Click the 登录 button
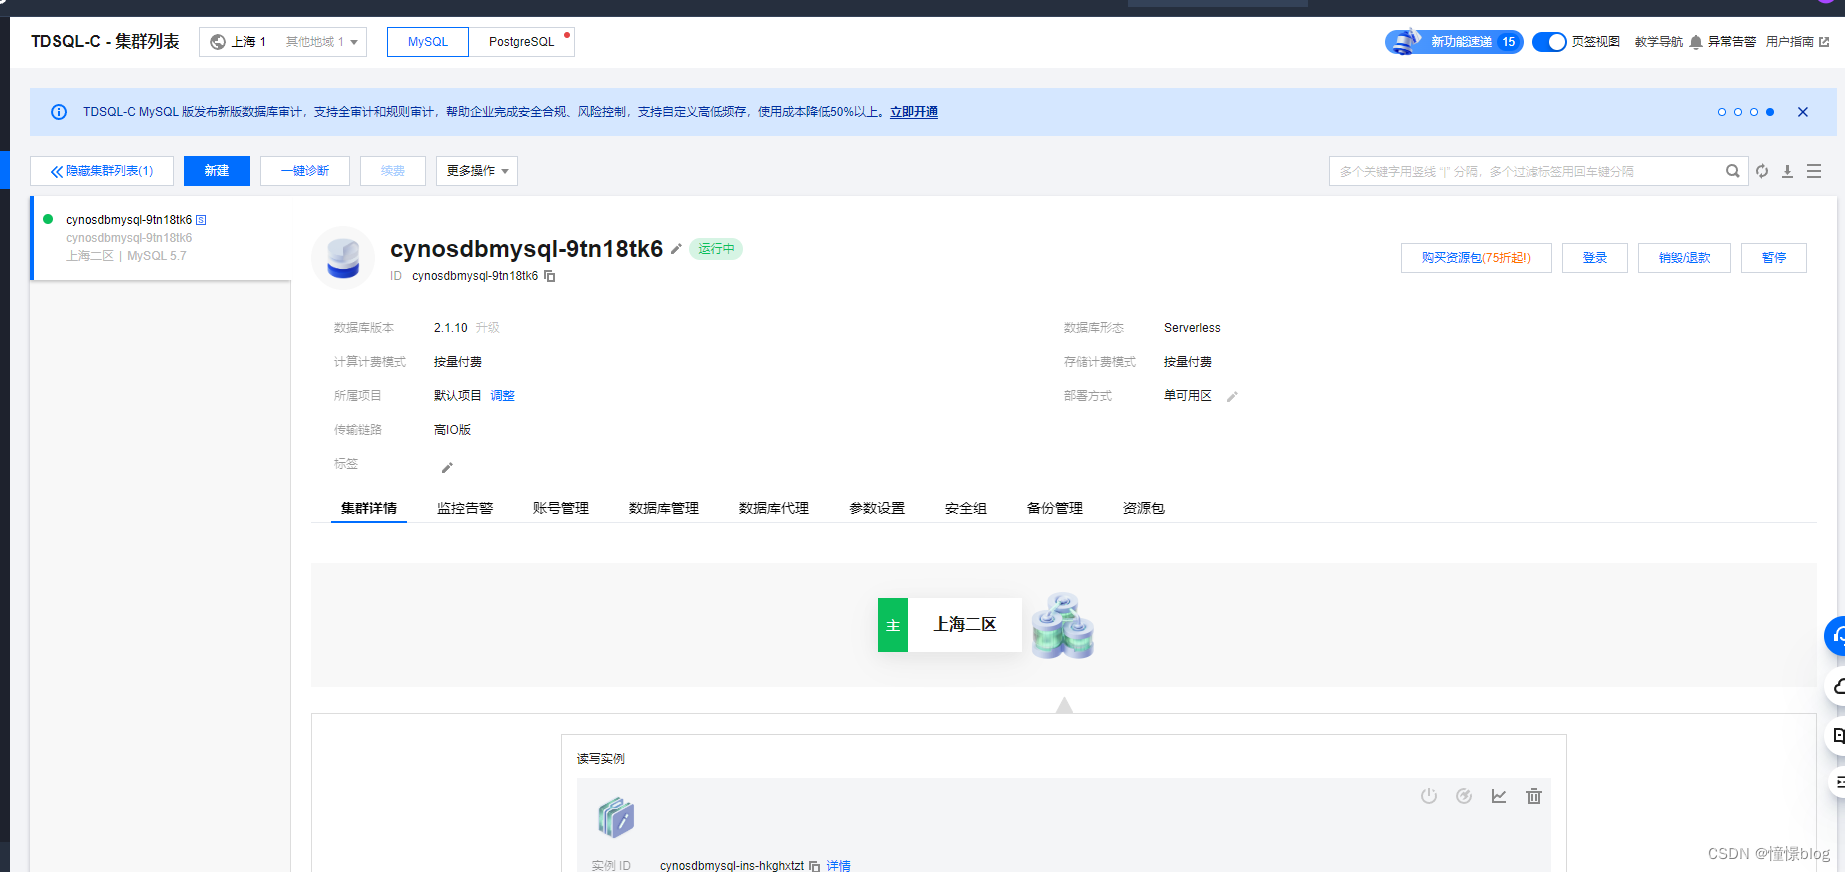The image size is (1845, 872). click(x=1595, y=258)
